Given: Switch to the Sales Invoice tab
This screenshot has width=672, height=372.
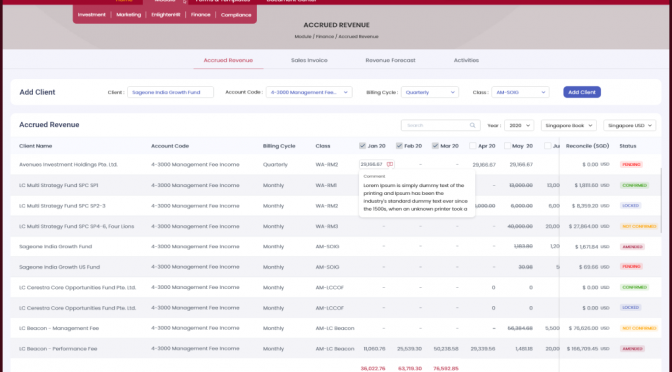Looking at the screenshot, I should pyautogui.click(x=309, y=60).
